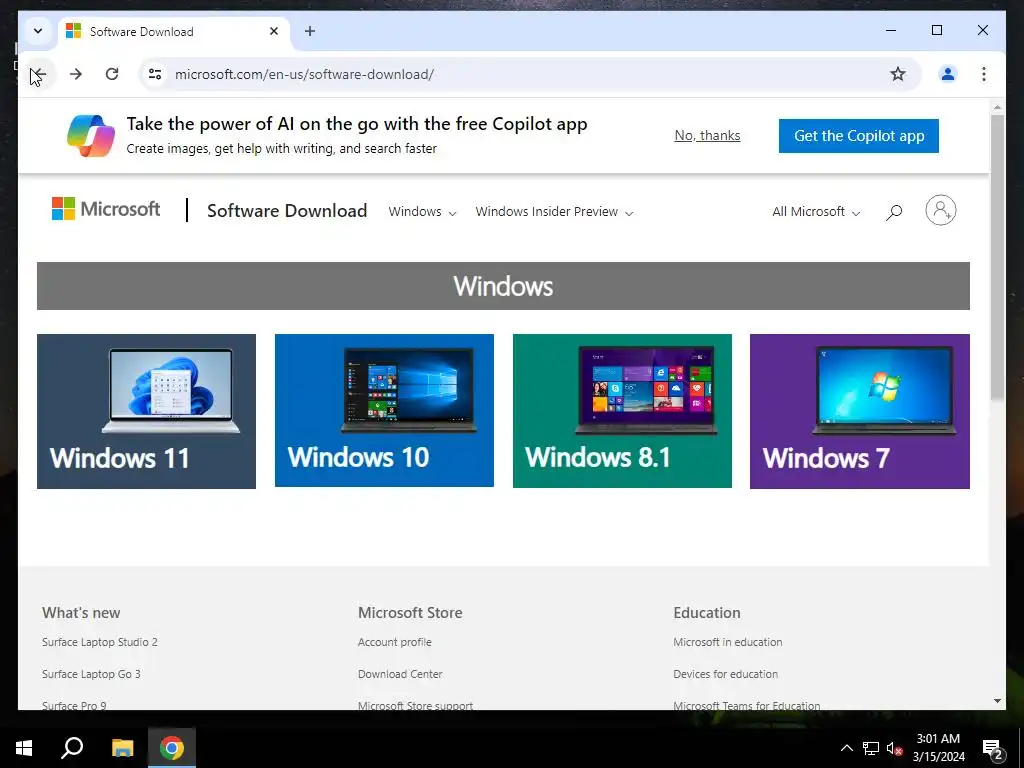1024x768 pixels.
Task: Open the Windows 8.1 tile
Action: click(622, 411)
